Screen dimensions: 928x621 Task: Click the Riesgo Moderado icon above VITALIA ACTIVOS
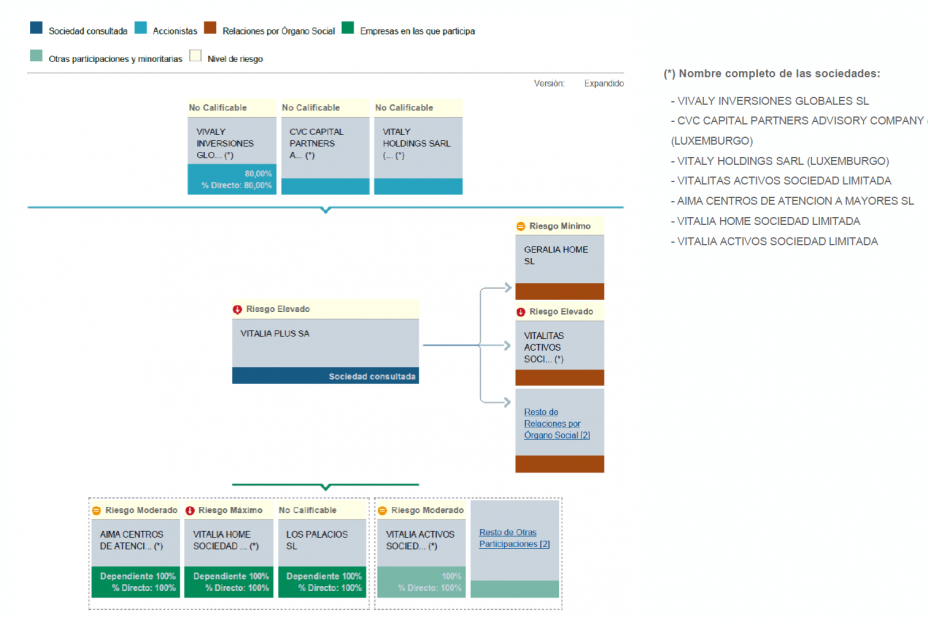[383, 510]
